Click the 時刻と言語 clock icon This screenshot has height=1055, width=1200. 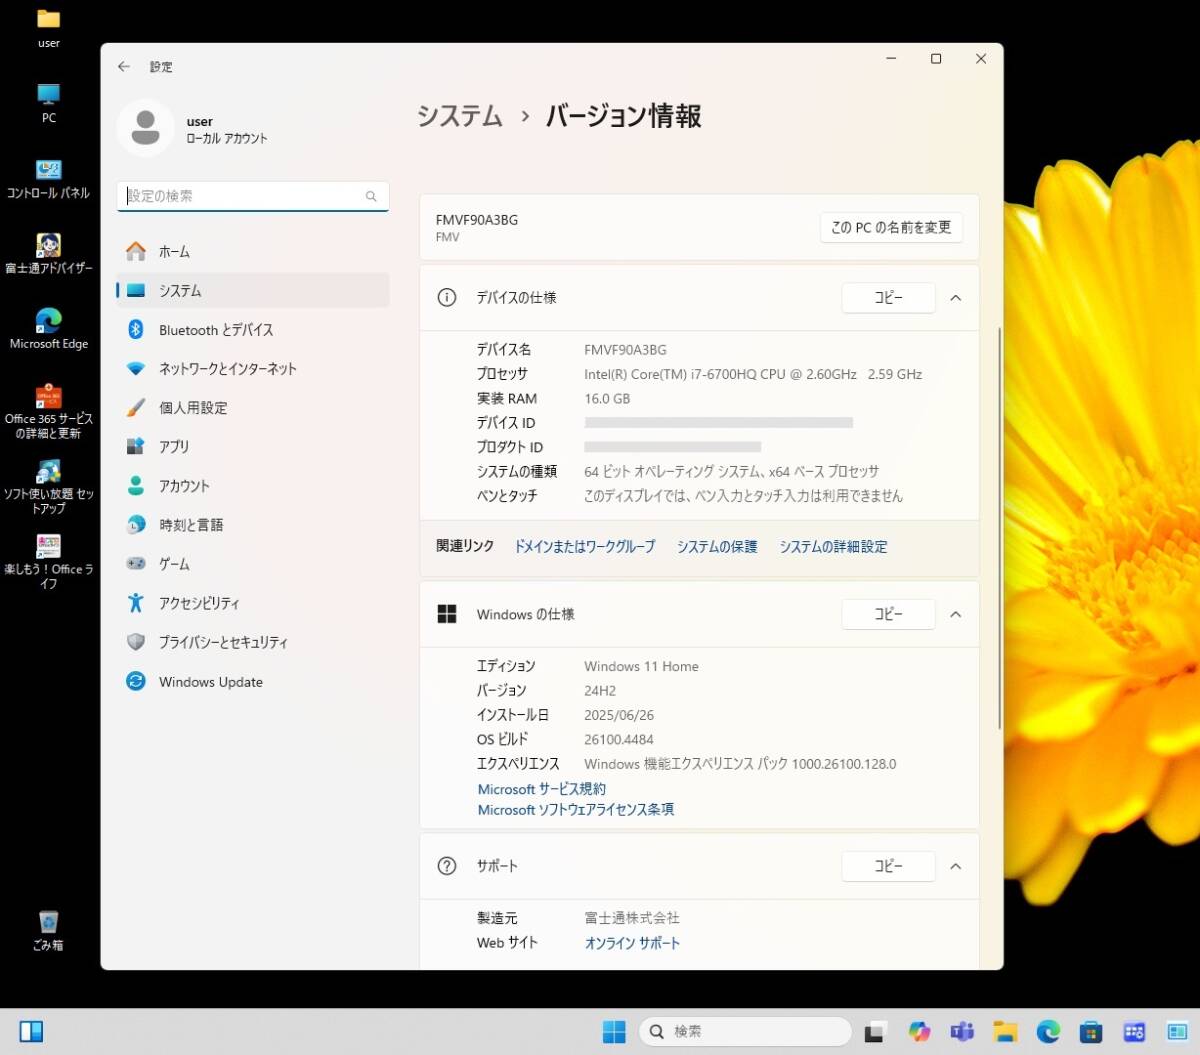click(136, 525)
